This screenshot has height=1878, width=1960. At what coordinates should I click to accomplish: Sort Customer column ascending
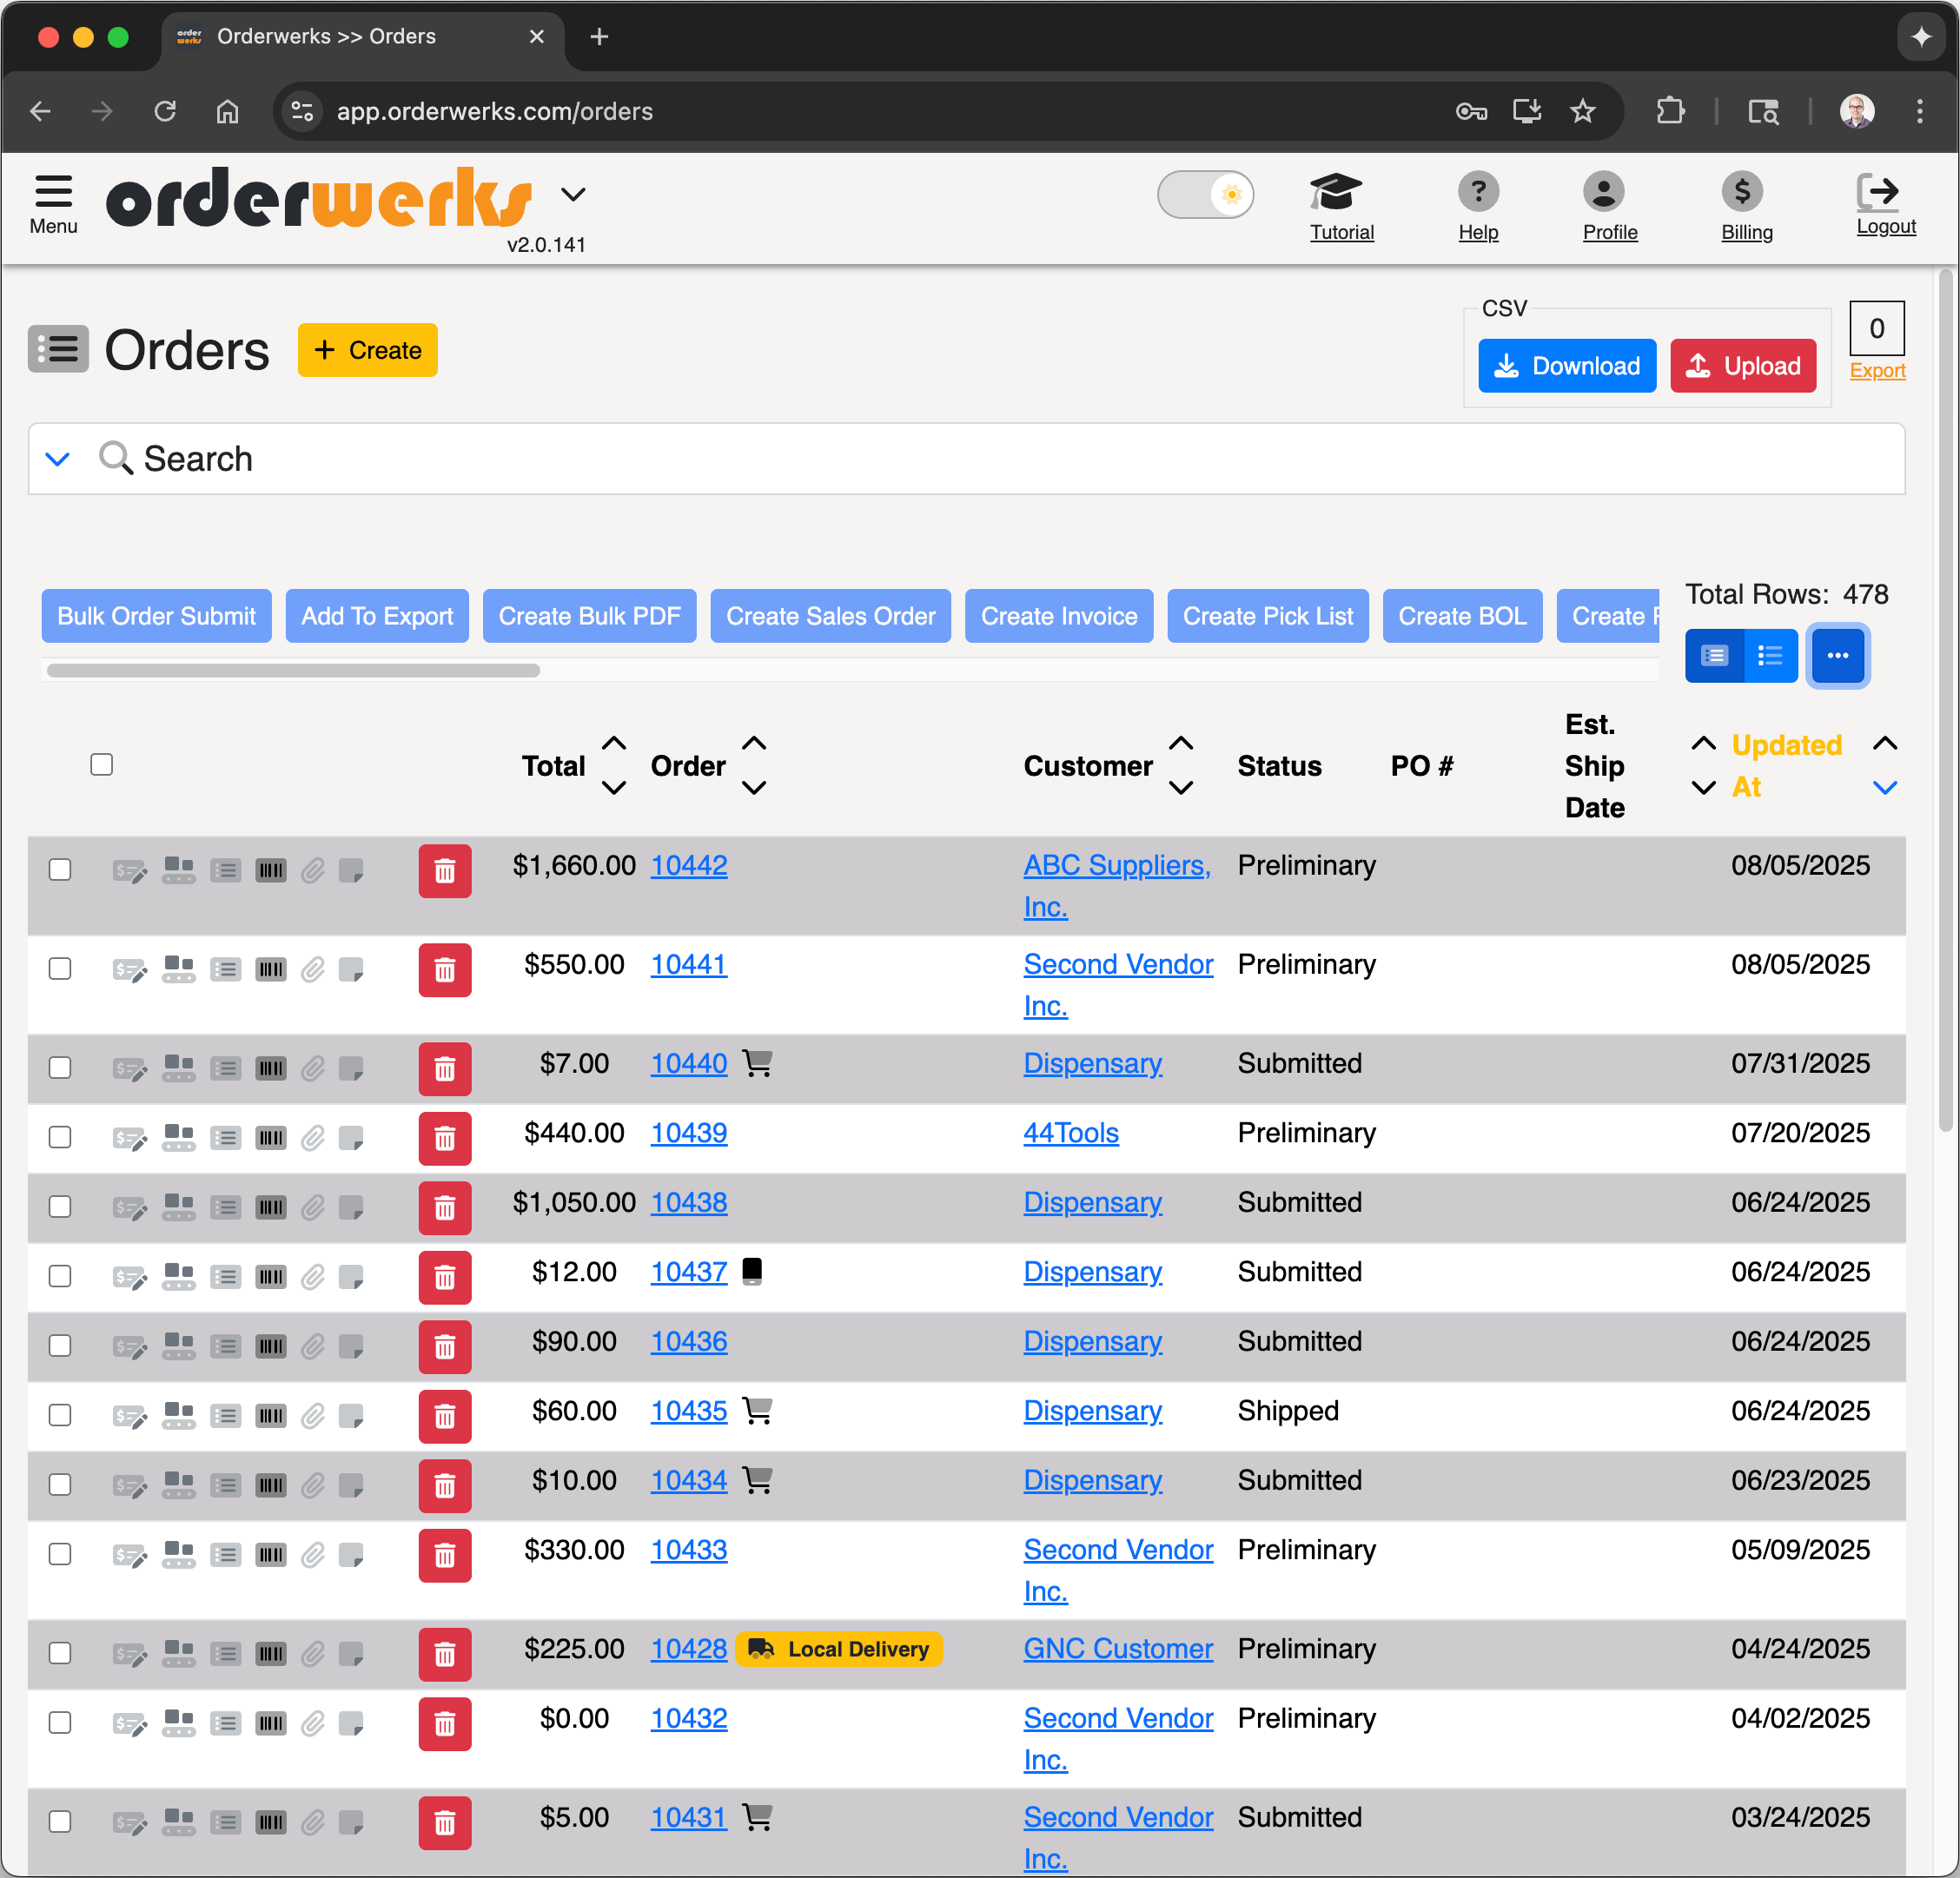pos(1181,742)
